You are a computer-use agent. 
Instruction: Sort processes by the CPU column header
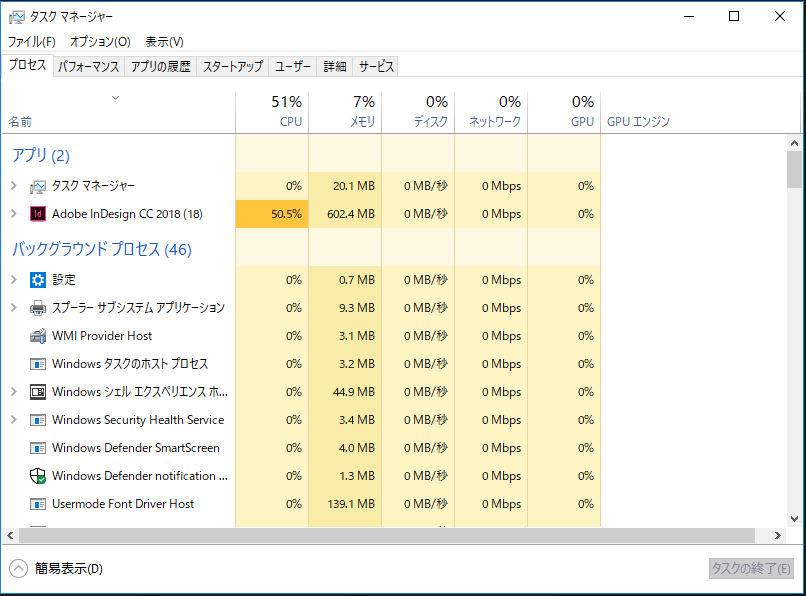(272, 111)
